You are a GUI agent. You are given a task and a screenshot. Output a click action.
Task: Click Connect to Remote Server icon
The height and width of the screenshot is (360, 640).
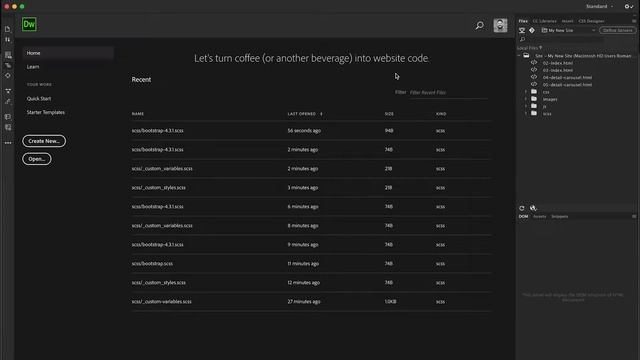tap(522, 30)
